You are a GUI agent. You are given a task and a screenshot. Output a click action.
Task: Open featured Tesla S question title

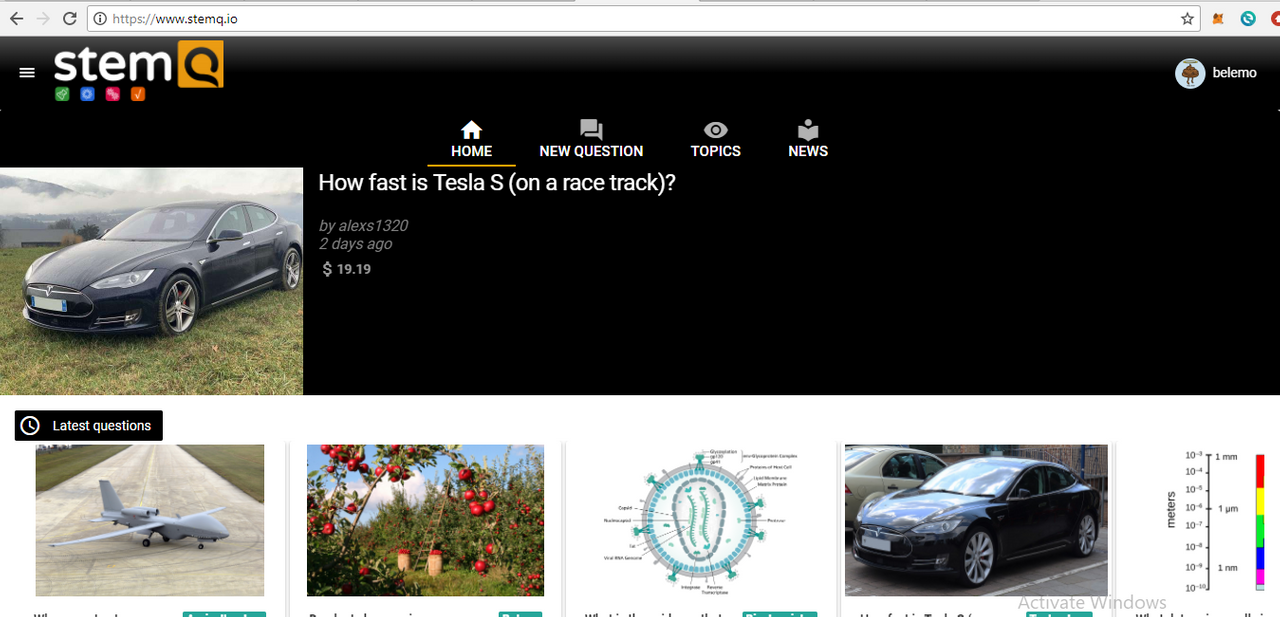[497, 183]
